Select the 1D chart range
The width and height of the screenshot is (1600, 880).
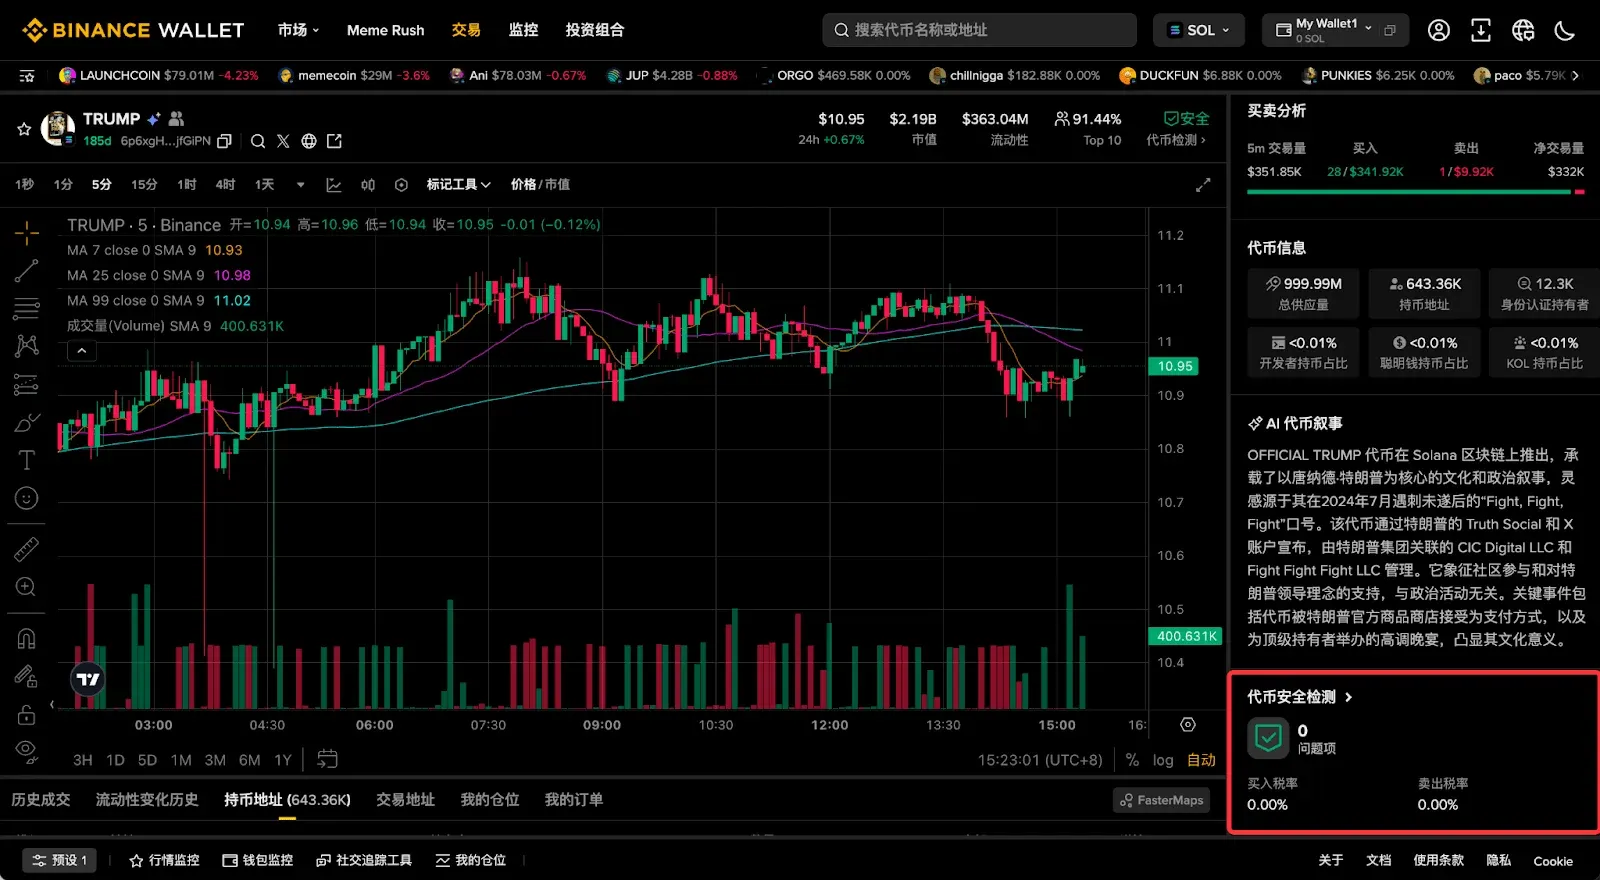(115, 760)
